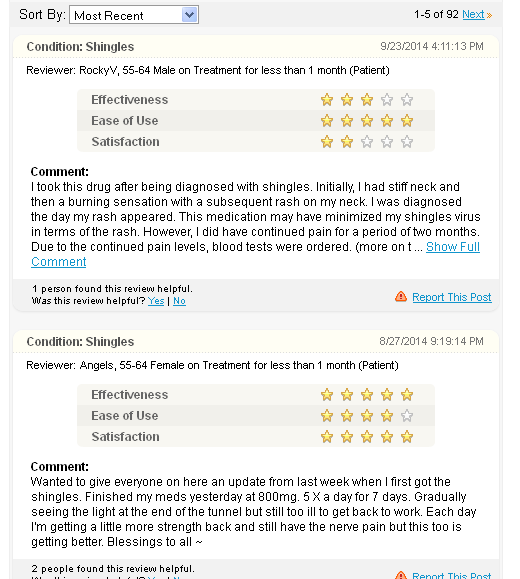
Task: Click empty fifth Ease of Use star, Angels' review
Action: click(407, 416)
